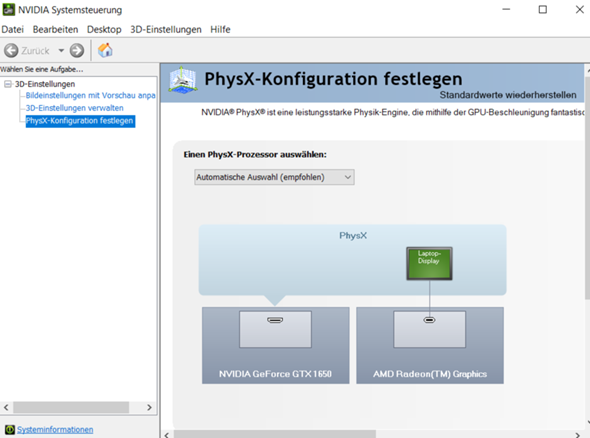
Task: Click the Wählen Sie eine Aufgabe label
Action: tap(41, 69)
